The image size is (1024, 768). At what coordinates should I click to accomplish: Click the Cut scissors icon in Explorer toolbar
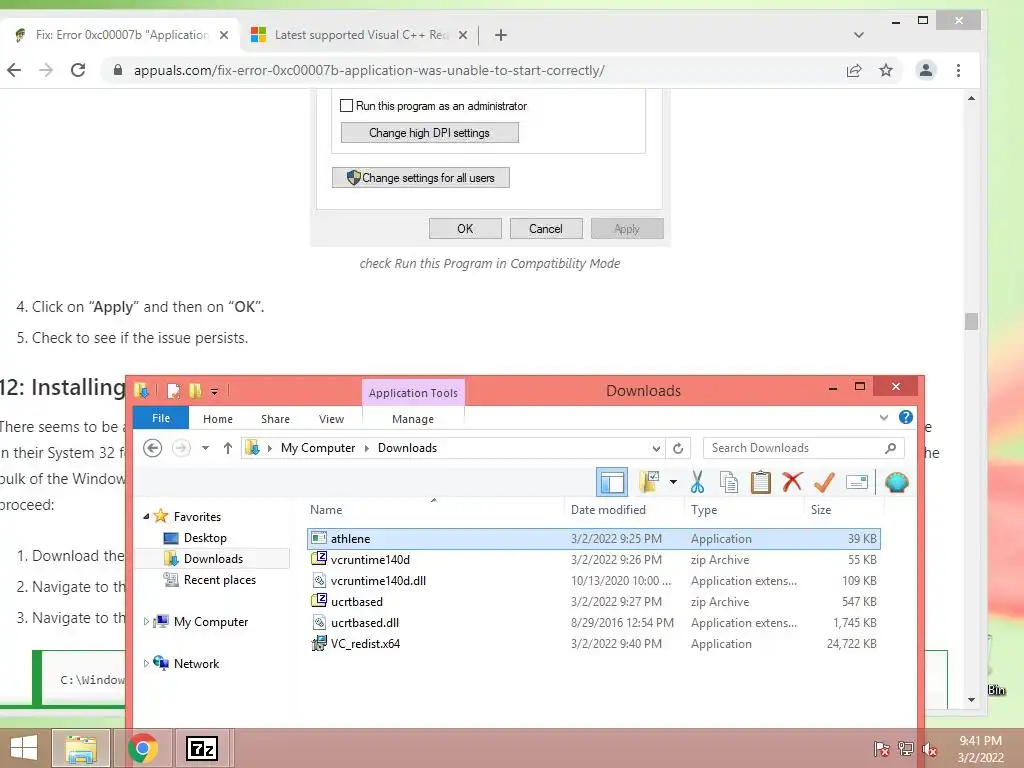tap(697, 483)
